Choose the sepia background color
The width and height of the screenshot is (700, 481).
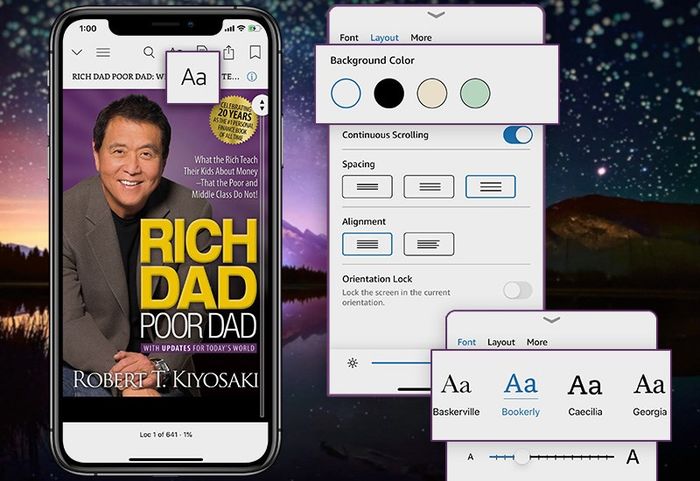click(432, 93)
